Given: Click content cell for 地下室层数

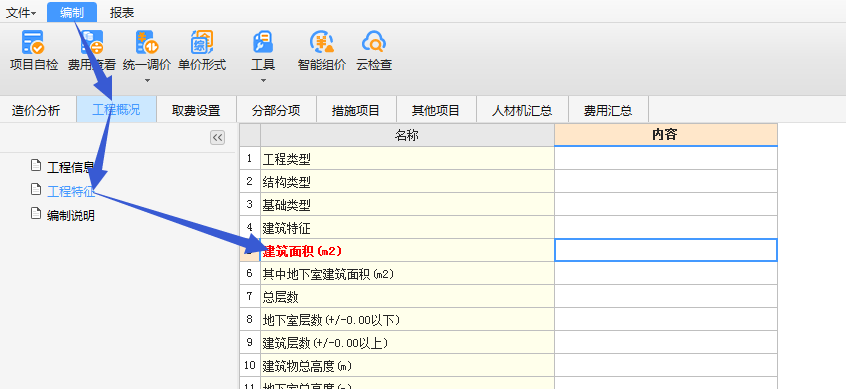Looking at the screenshot, I should pyautogui.click(x=666, y=320).
